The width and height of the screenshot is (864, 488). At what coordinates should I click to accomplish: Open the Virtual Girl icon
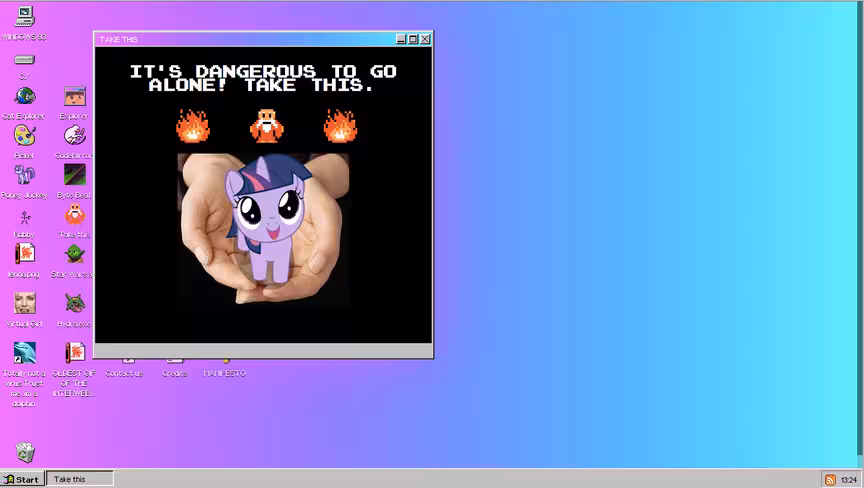(x=24, y=303)
